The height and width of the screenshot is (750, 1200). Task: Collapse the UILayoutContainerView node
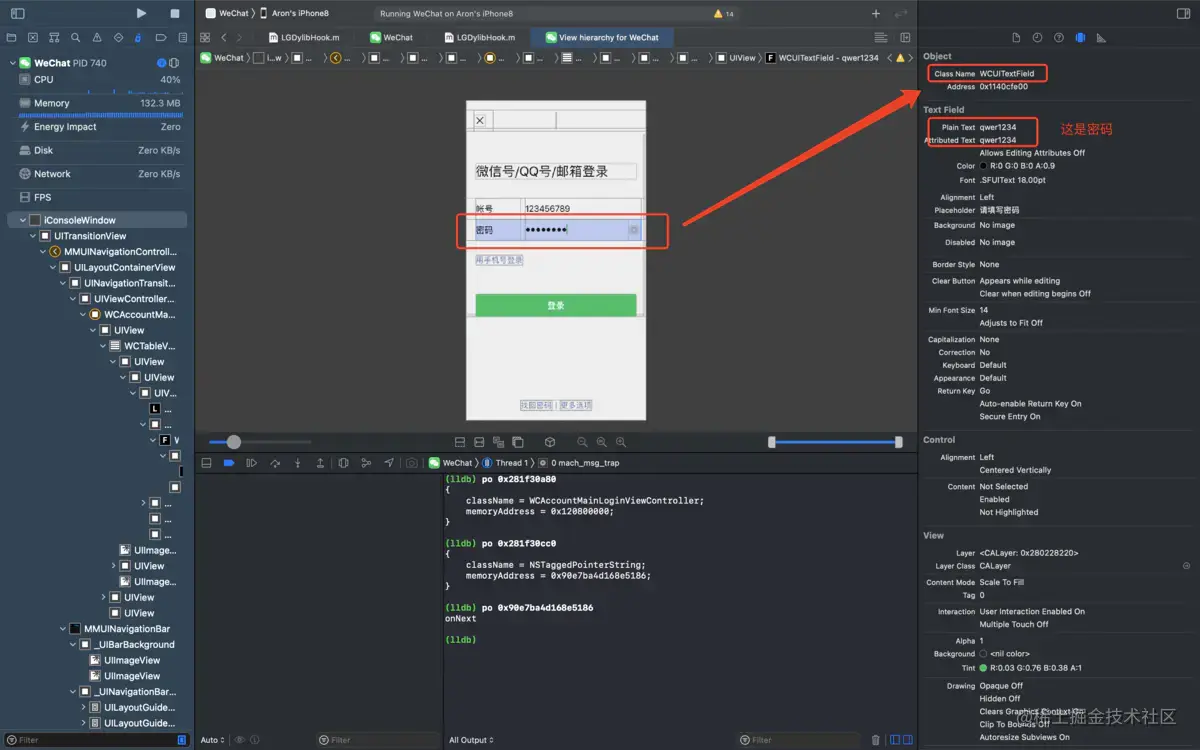[52, 267]
